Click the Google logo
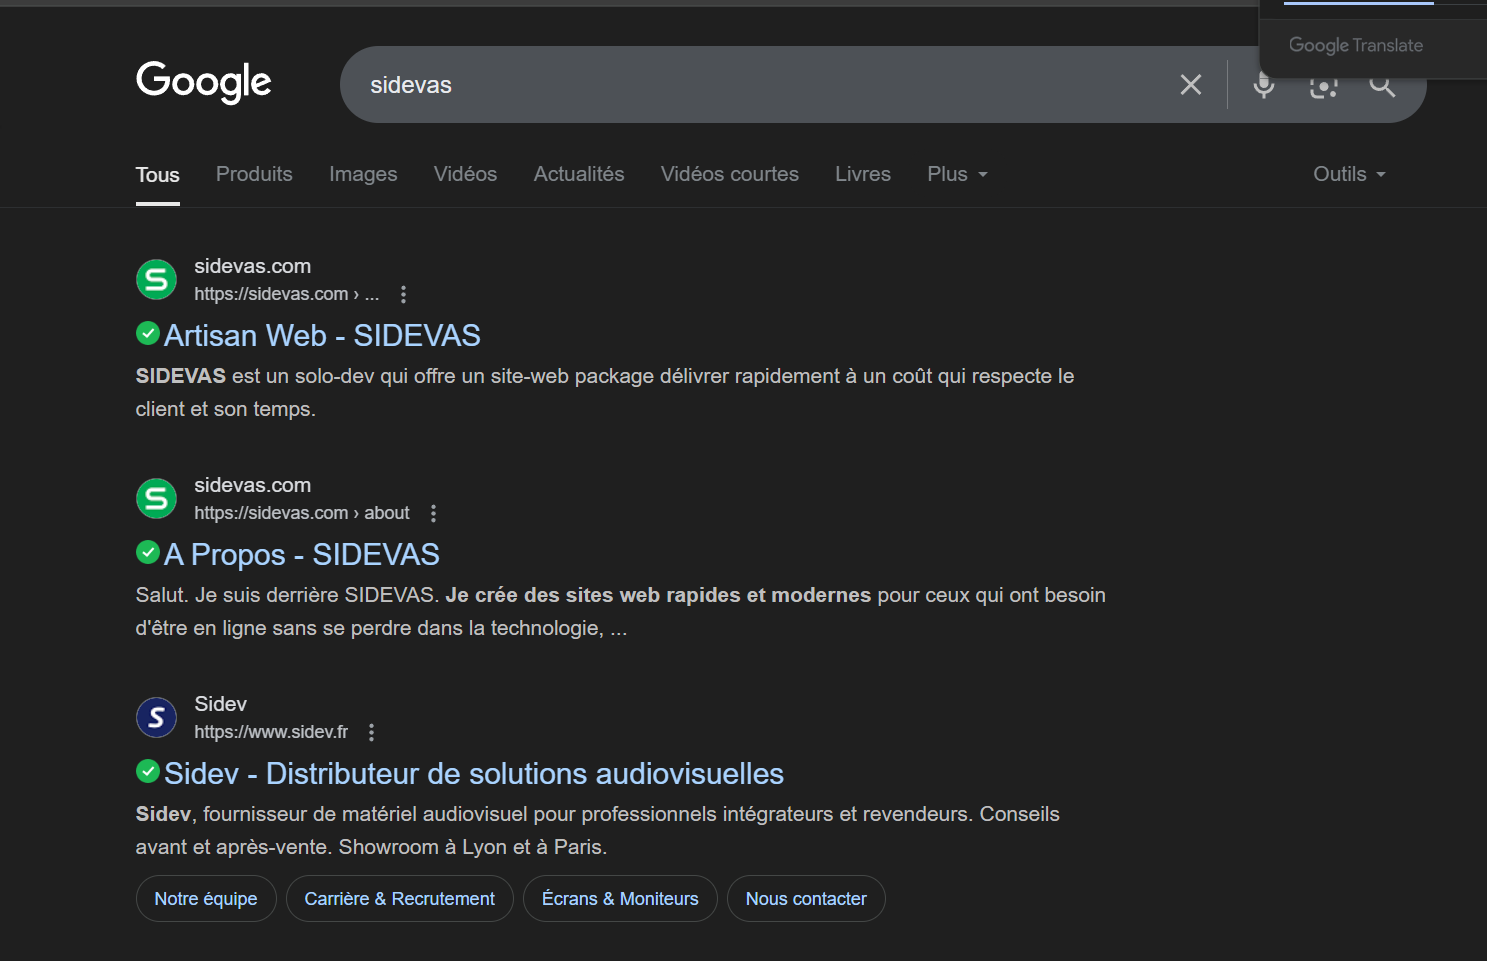Viewport: 1487px width, 961px height. [204, 82]
